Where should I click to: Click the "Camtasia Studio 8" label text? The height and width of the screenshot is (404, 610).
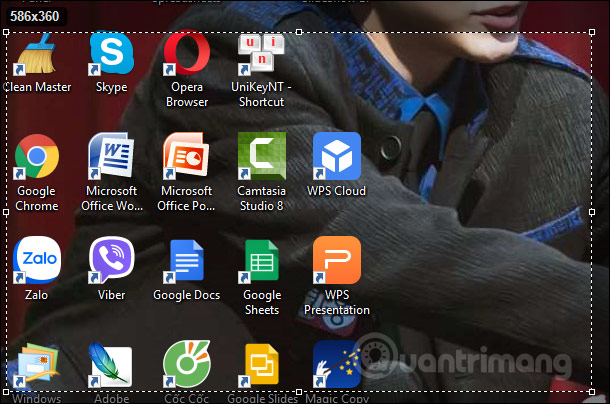(261, 198)
